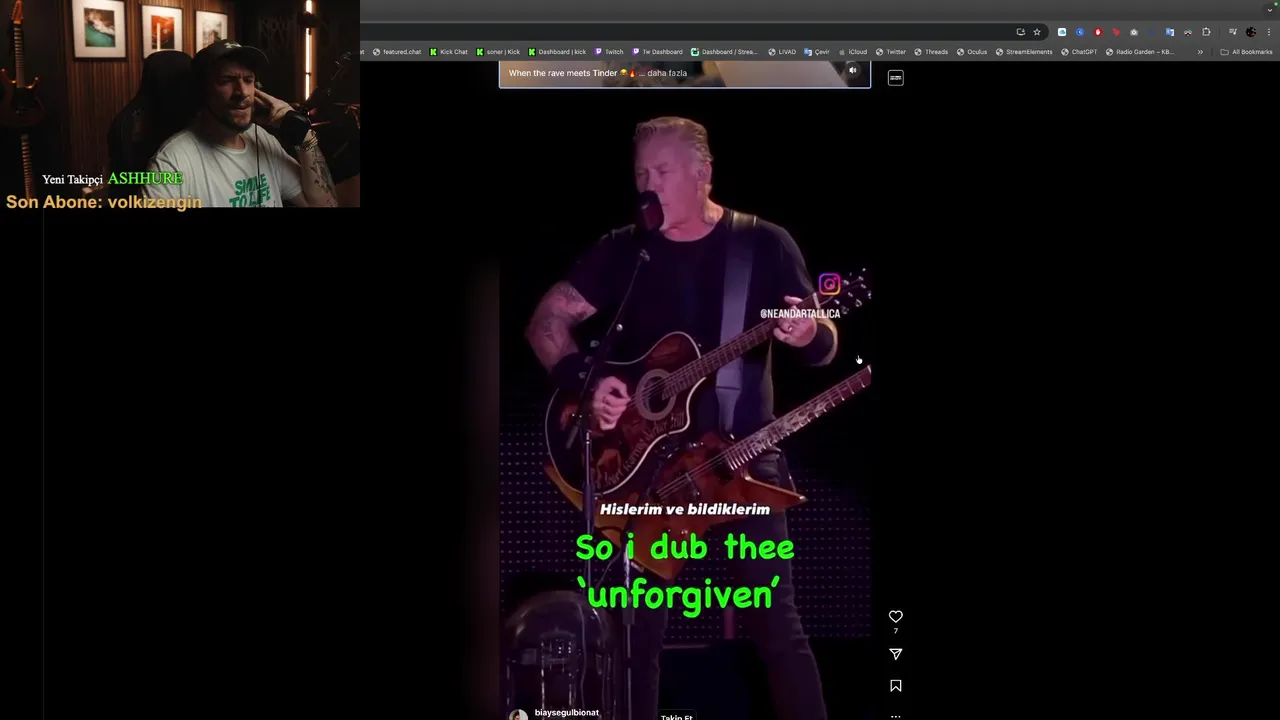
Task: Click the blue circular extension icon
Action: pos(1080,32)
